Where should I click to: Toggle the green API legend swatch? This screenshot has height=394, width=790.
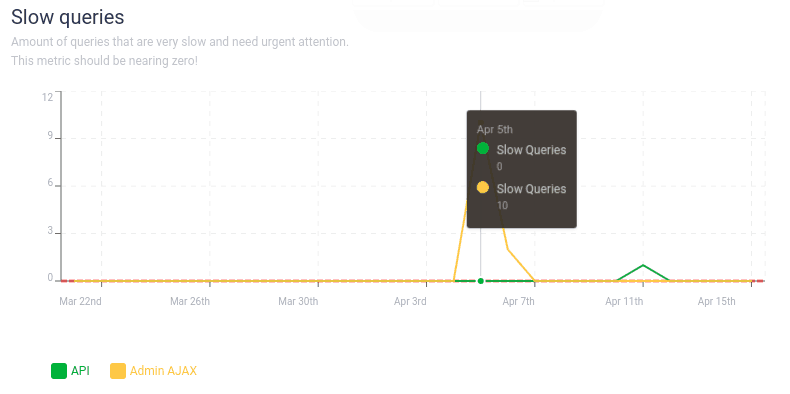point(59,371)
